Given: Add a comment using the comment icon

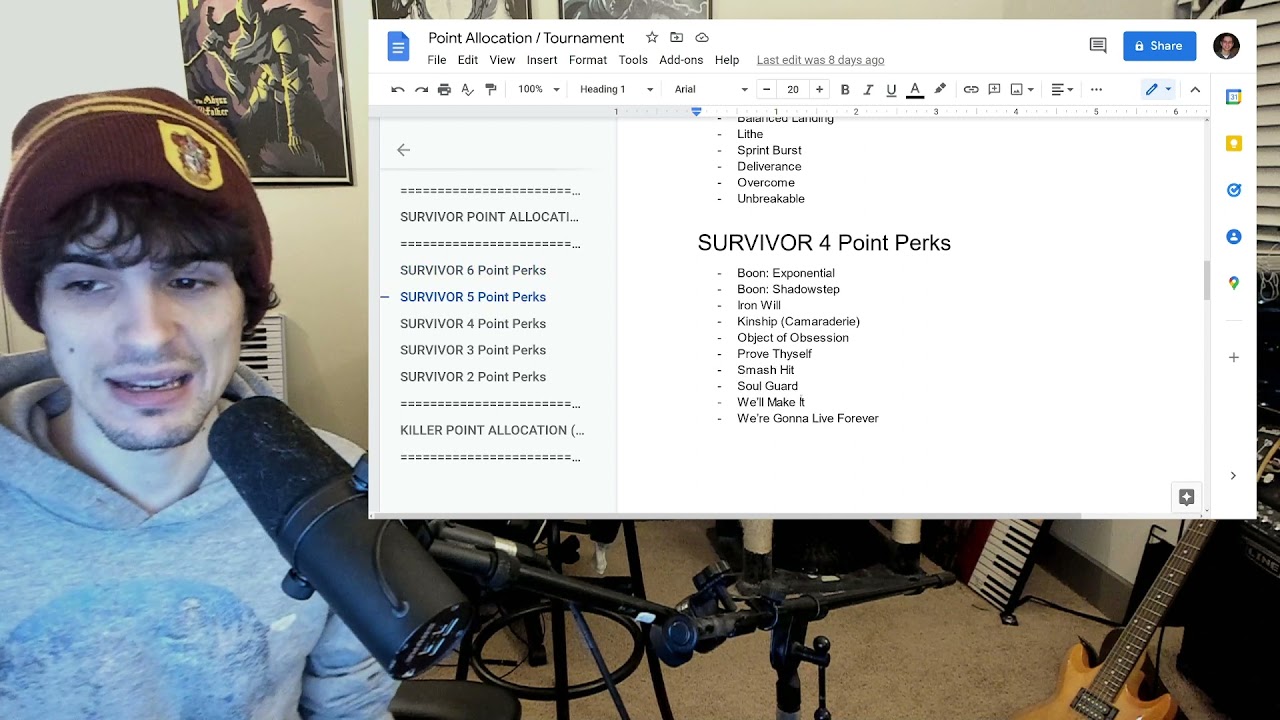Looking at the screenshot, I should coord(994,89).
